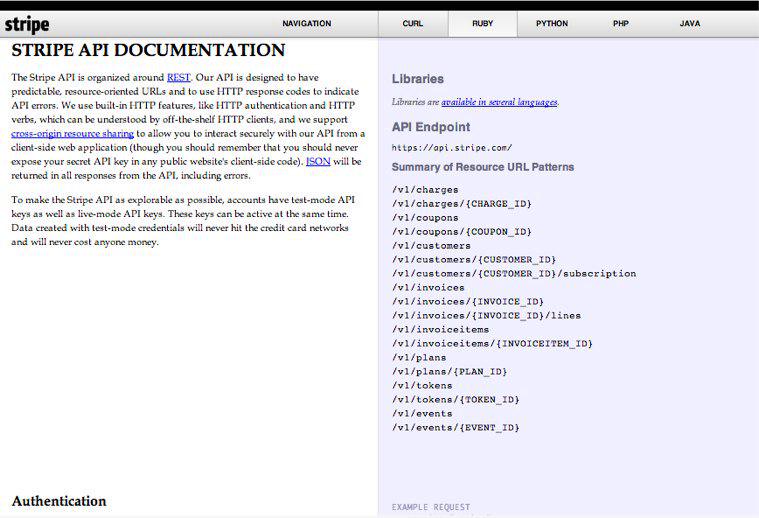Choose the PHP tab
Viewport: 759px width, 518px height.
(621, 23)
